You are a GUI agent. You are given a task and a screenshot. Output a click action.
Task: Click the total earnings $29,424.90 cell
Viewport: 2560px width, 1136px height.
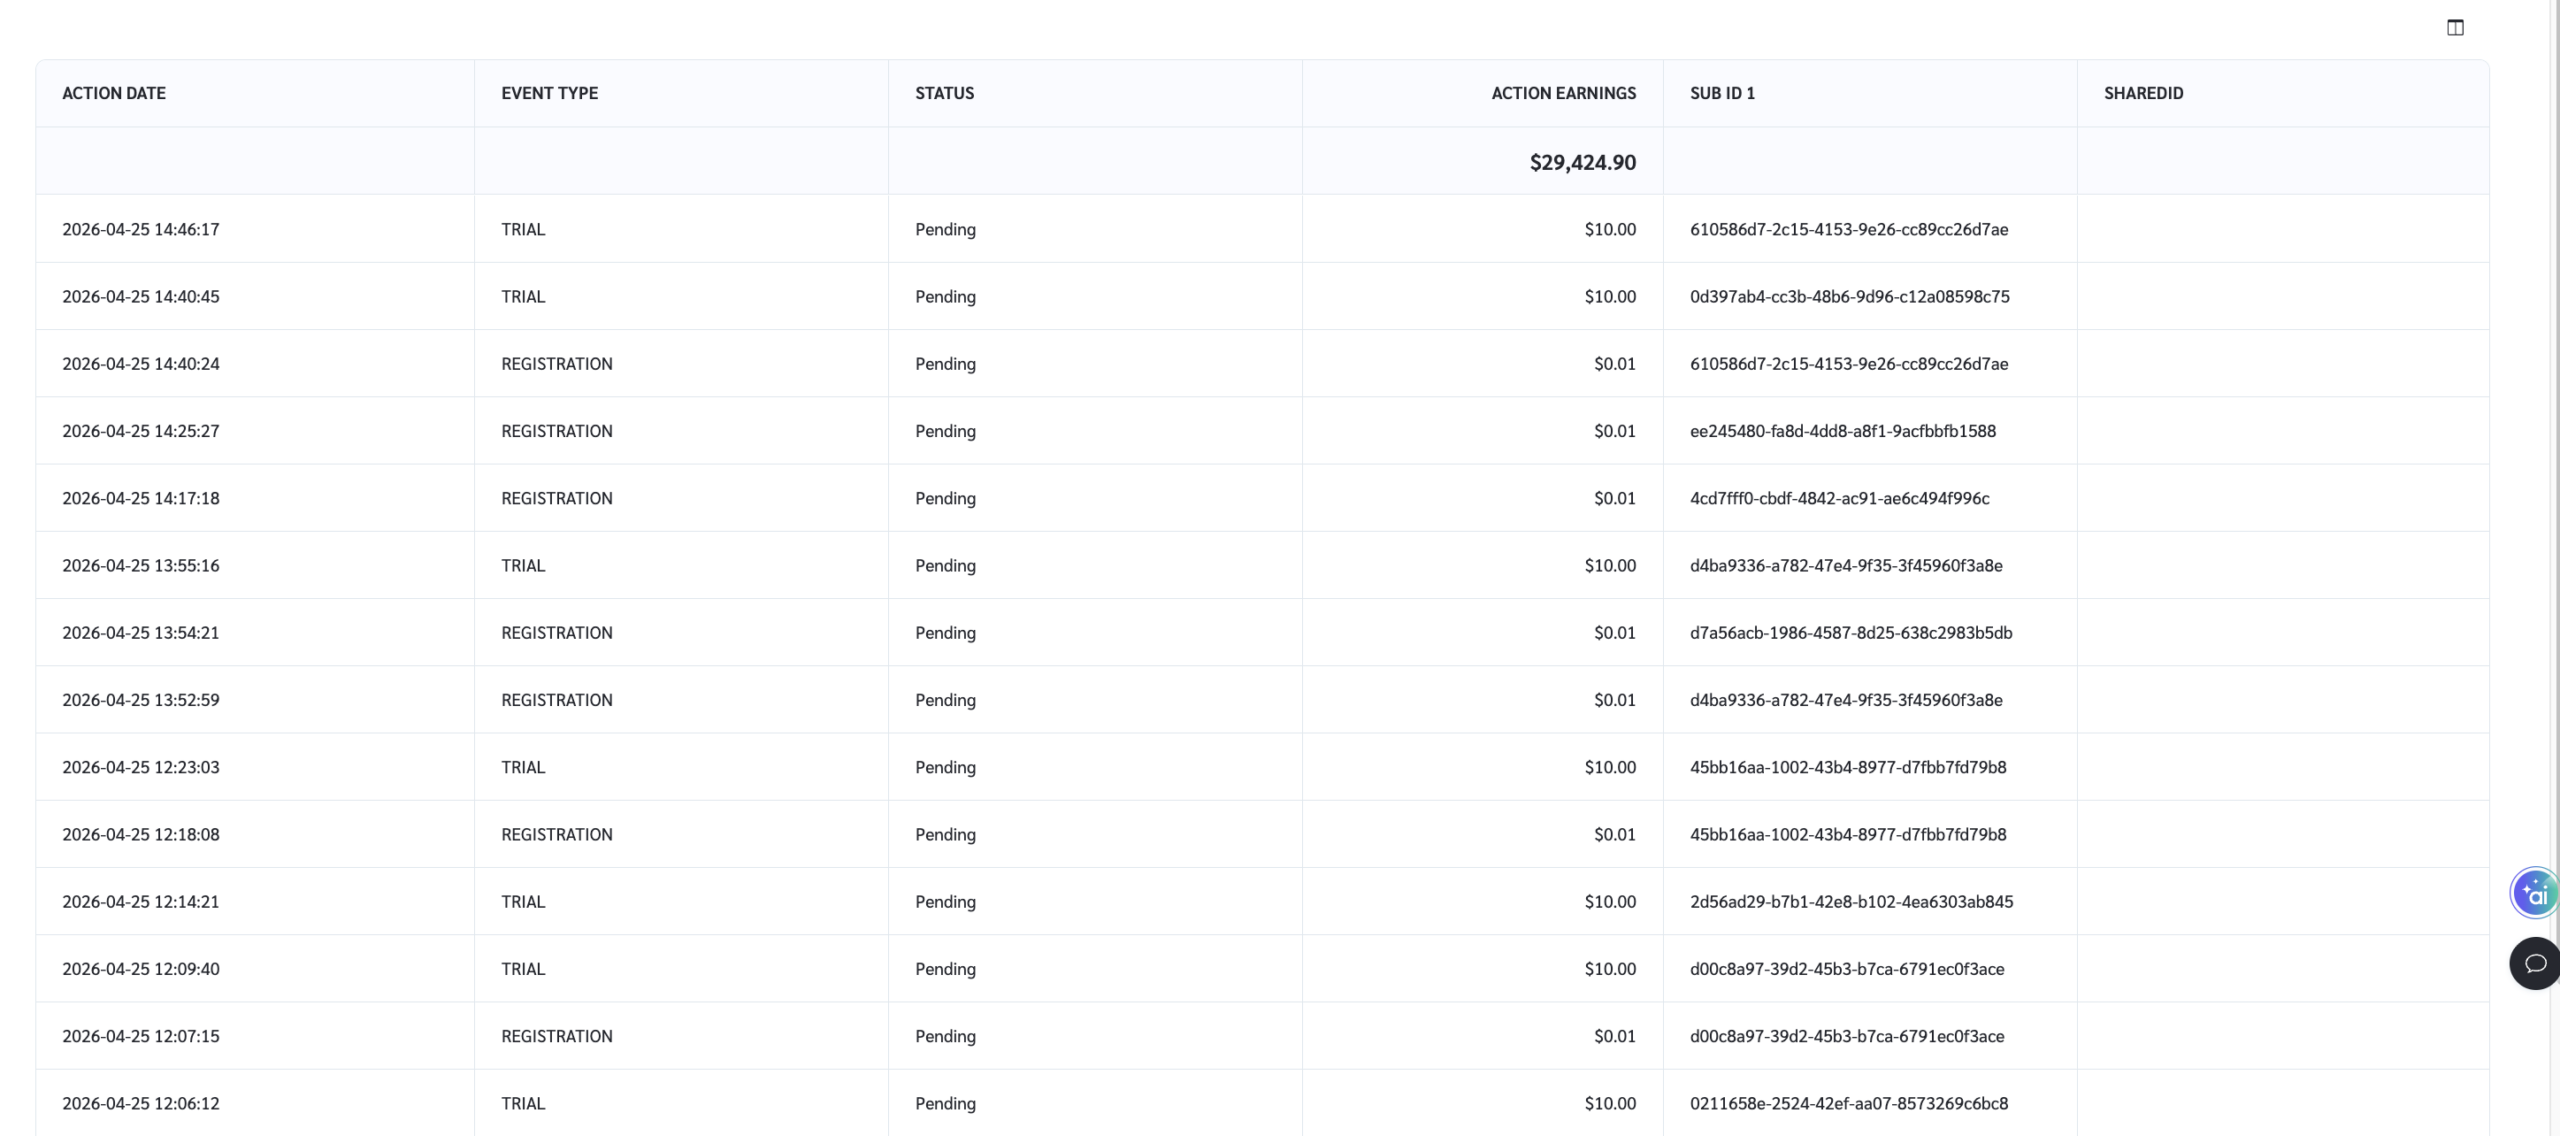1582,162
